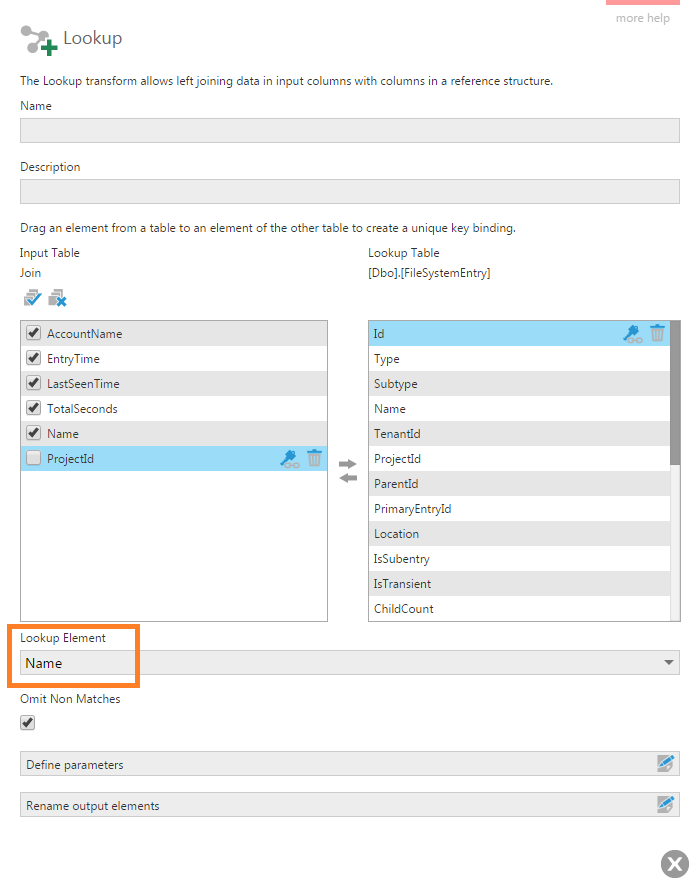Screen dimensions: 699x893
Task: Uncheck the LastSeenTime column checkbox
Action: 34,383
